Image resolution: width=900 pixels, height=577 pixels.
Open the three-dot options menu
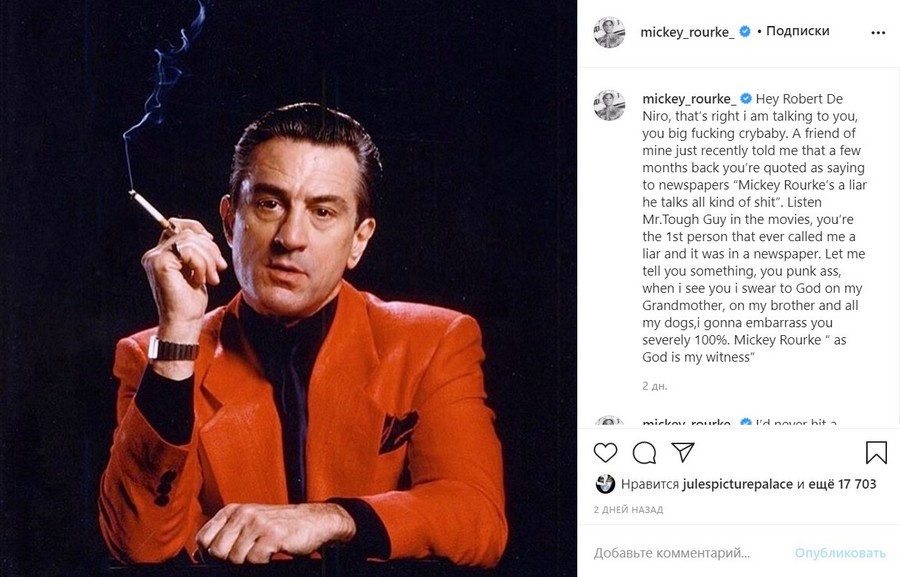878,33
